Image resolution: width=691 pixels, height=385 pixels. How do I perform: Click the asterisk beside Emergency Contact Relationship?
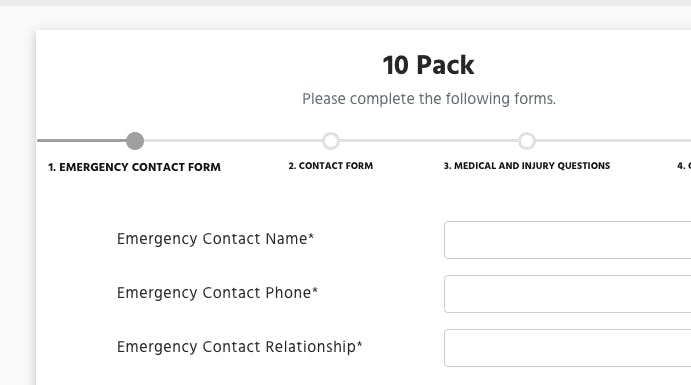click(x=360, y=343)
